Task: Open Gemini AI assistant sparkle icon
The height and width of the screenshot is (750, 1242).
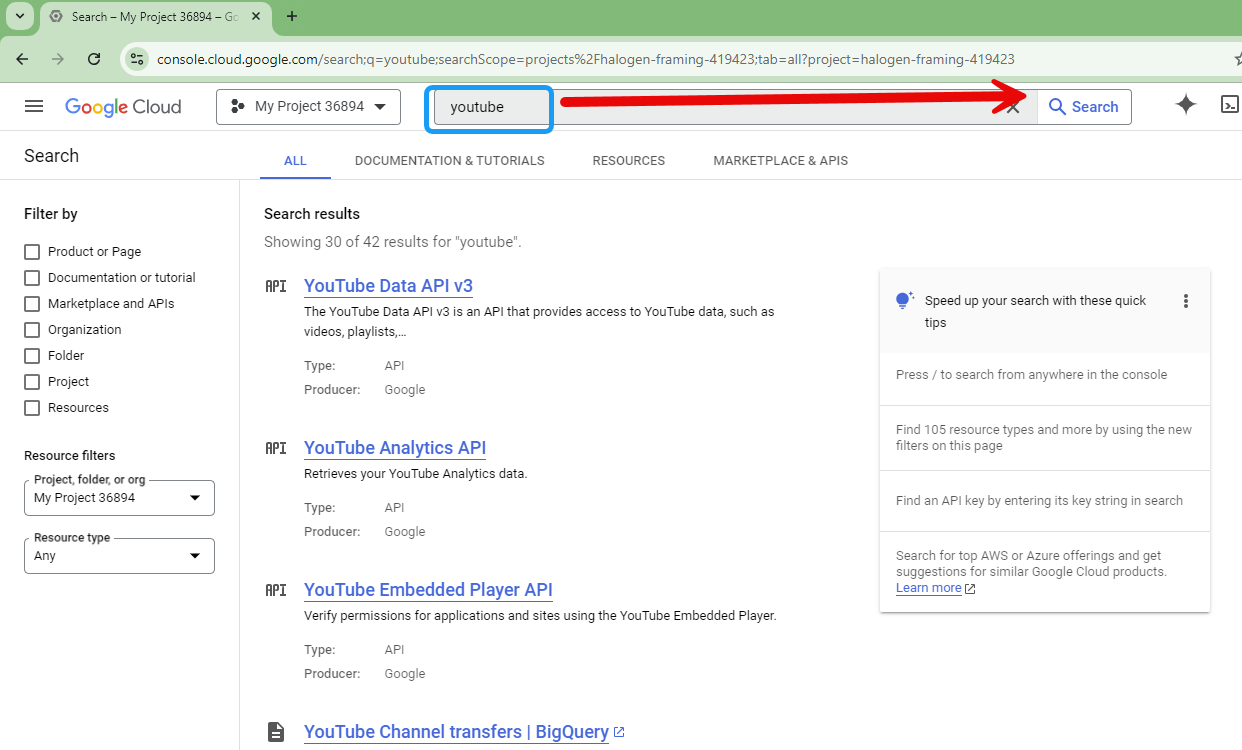Action: pyautogui.click(x=1186, y=105)
